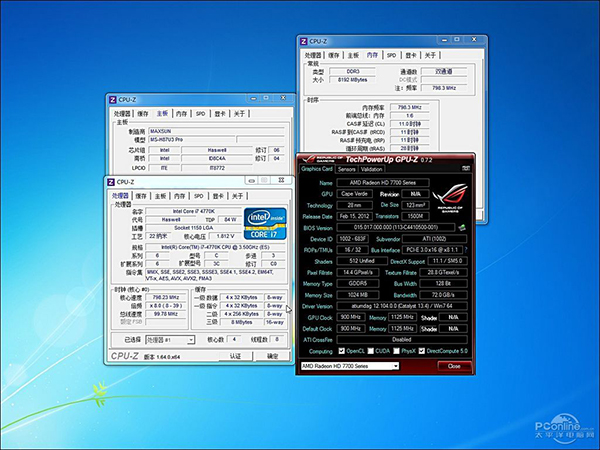Click the 798.23 MHz core speed value
The image size is (600, 450).
pos(166,297)
